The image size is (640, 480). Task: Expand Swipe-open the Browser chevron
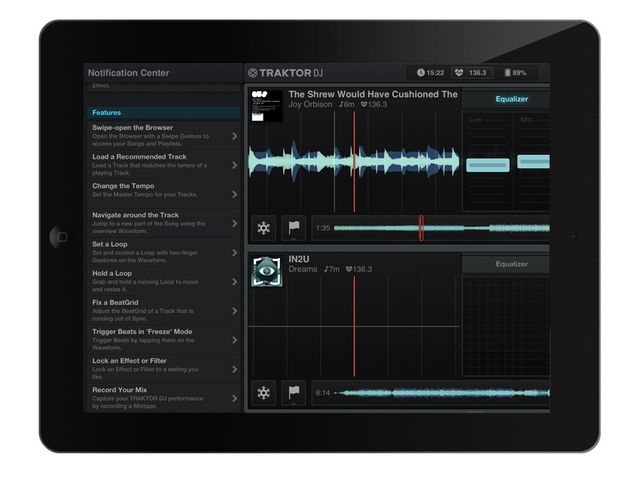235,136
